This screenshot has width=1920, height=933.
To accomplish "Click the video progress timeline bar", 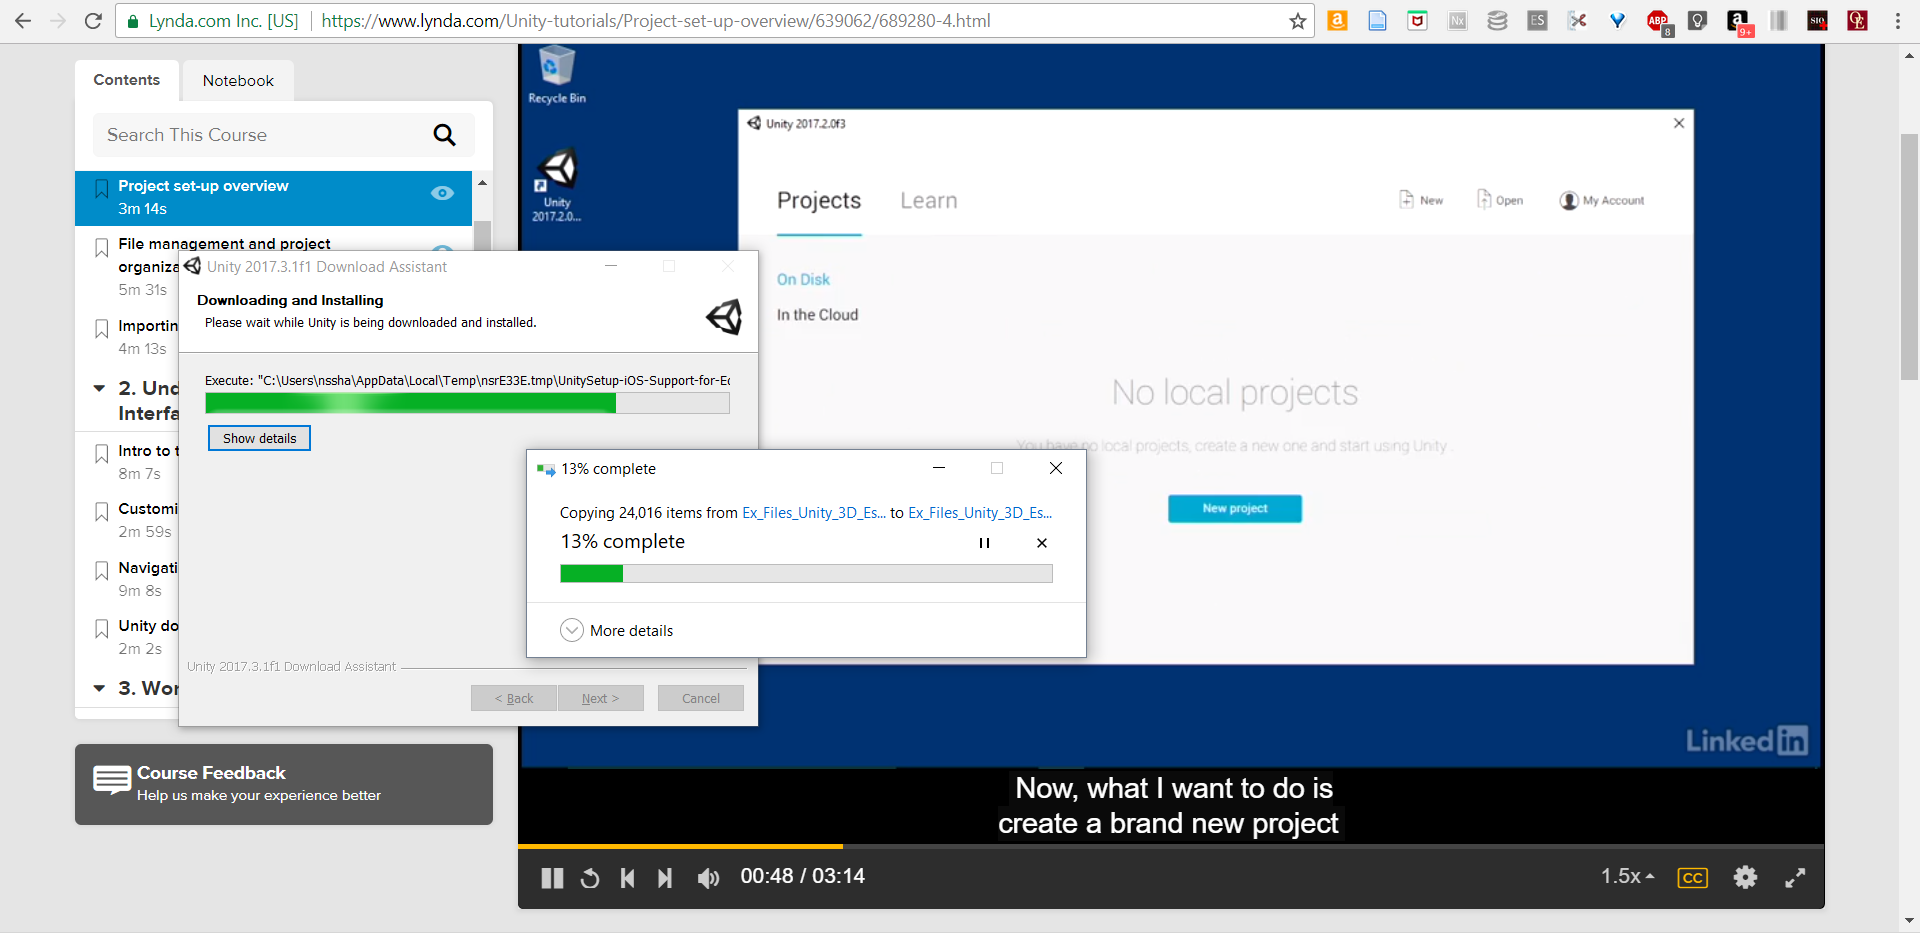I will (1171, 846).
